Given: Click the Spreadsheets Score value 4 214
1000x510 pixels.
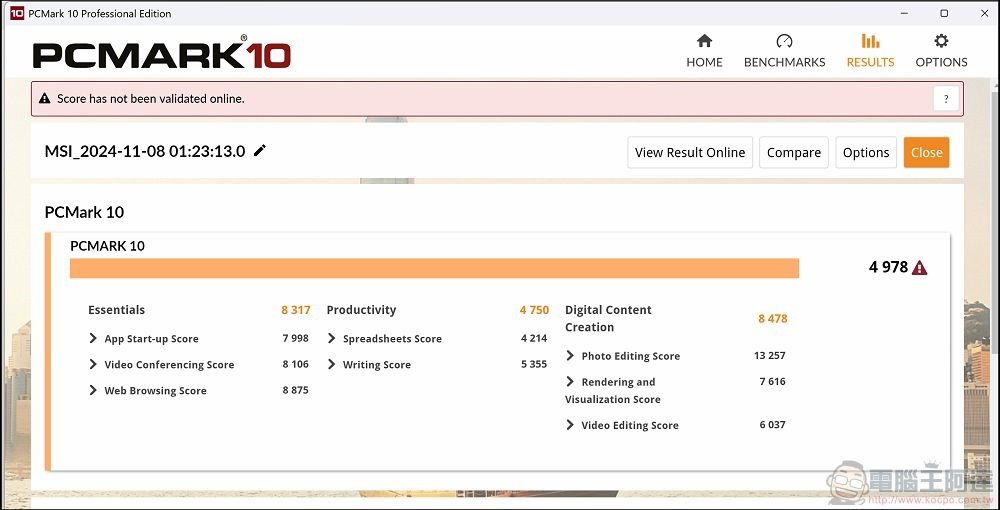Looking at the screenshot, I should tap(534, 338).
